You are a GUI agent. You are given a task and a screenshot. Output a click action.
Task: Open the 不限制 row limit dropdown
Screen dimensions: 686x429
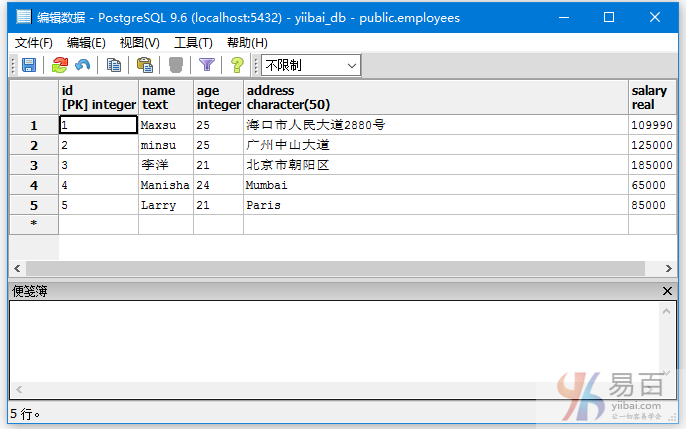tap(310, 65)
